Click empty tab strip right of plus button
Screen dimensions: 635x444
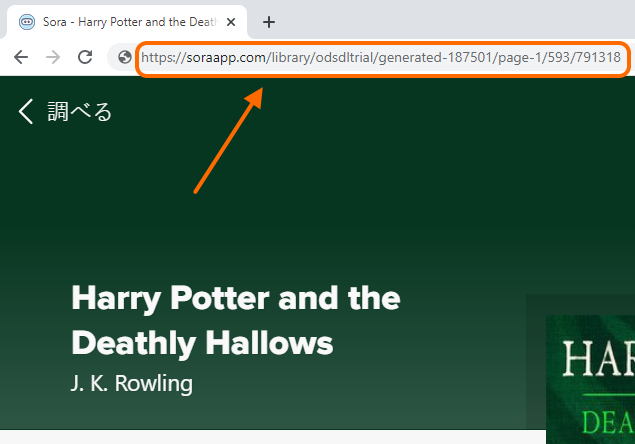tap(450, 22)
